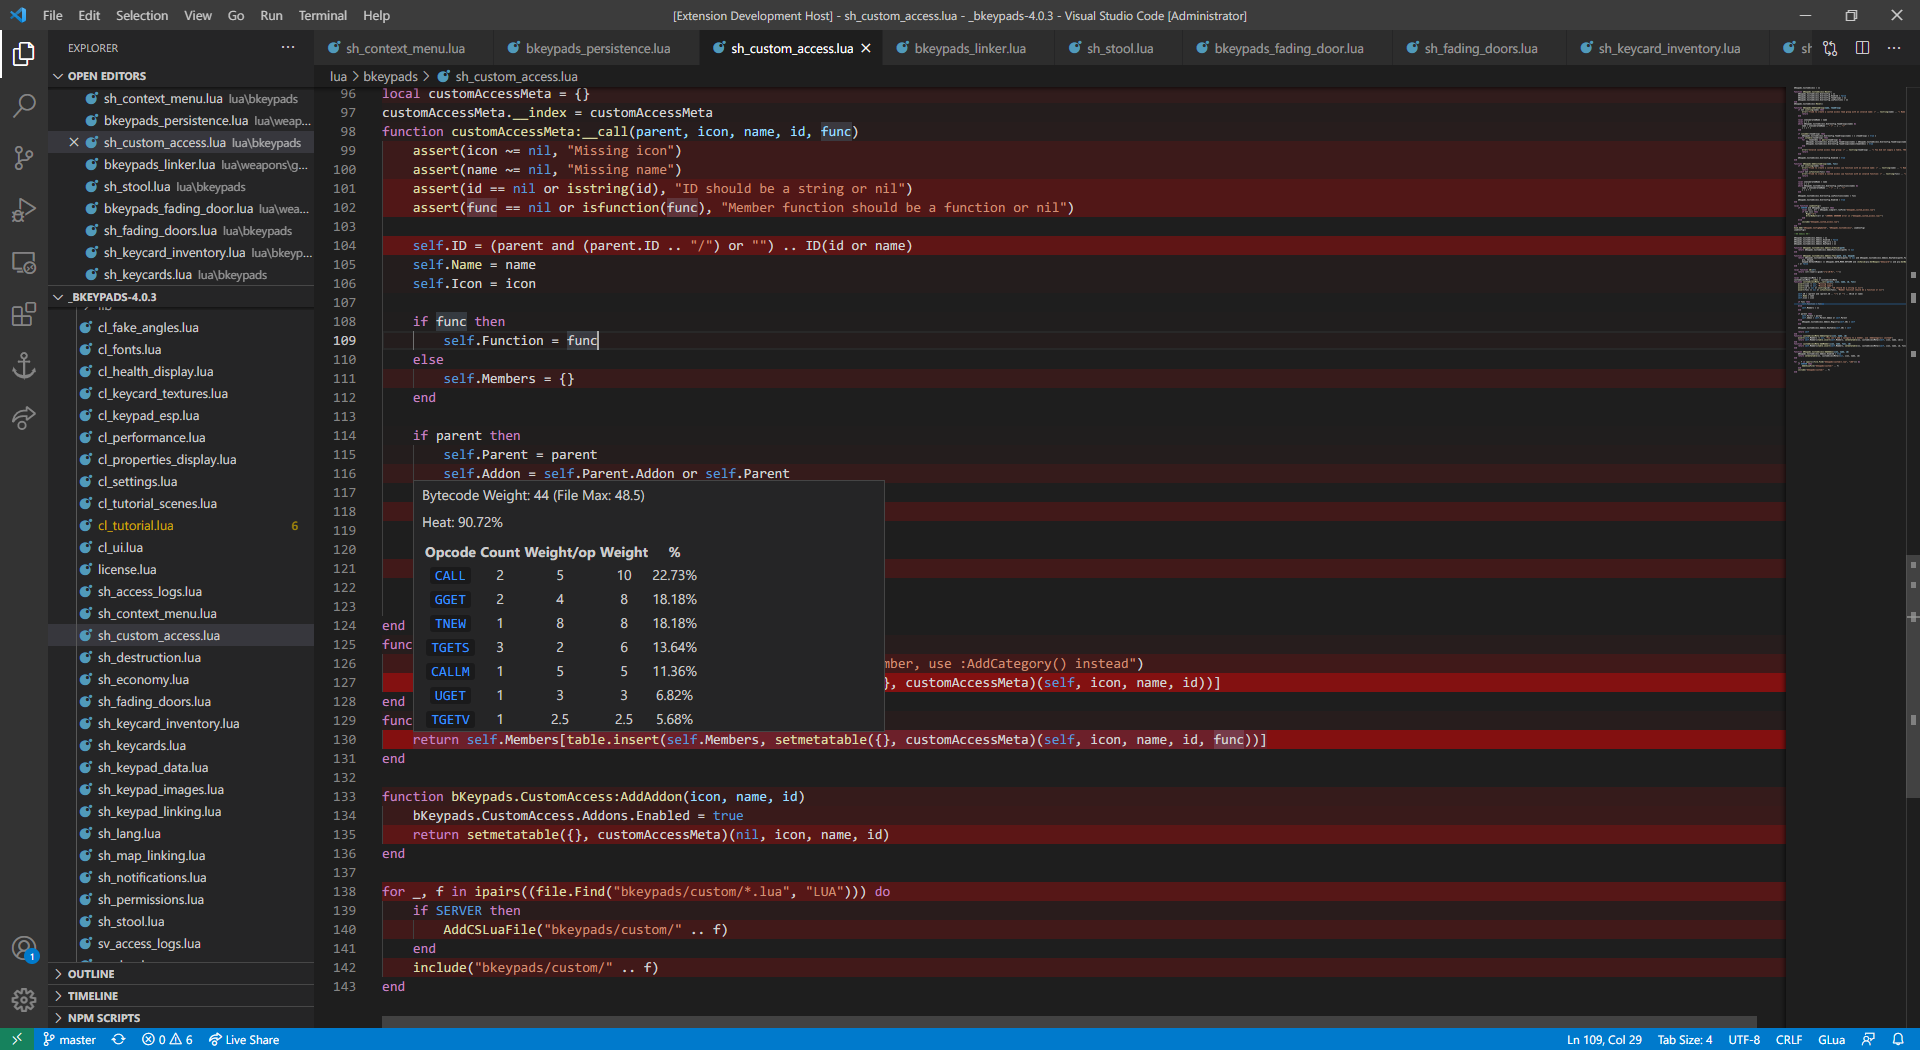Screen dimensions: 1920x1050
Task: Close the sh_custom_access.lua tab
Action: [866, 48]
